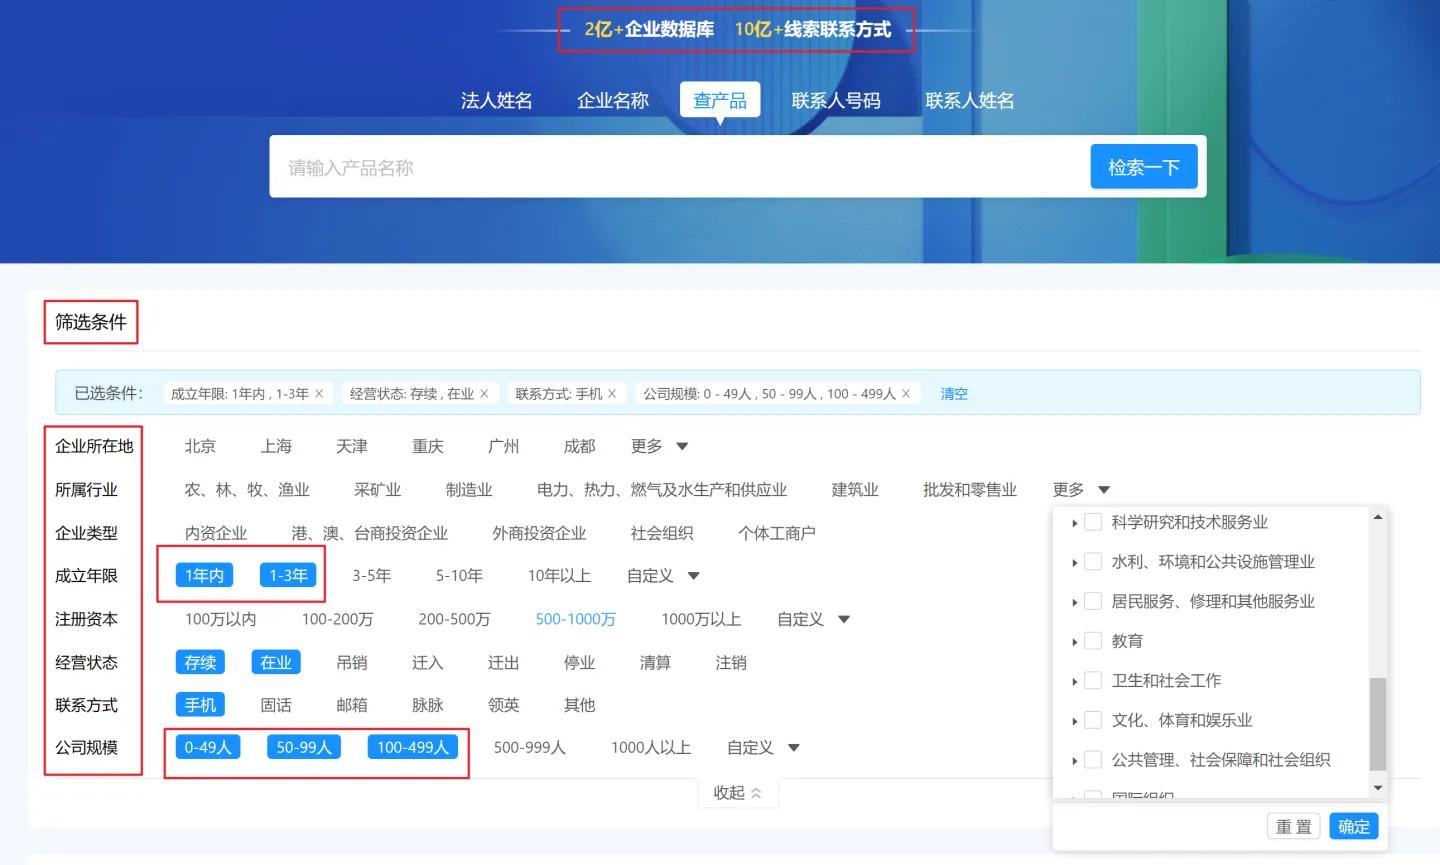Screen dimensions: 1440x865
Task: Click the 确定 confirm button in industry panel
Action: click(1354, 826)
